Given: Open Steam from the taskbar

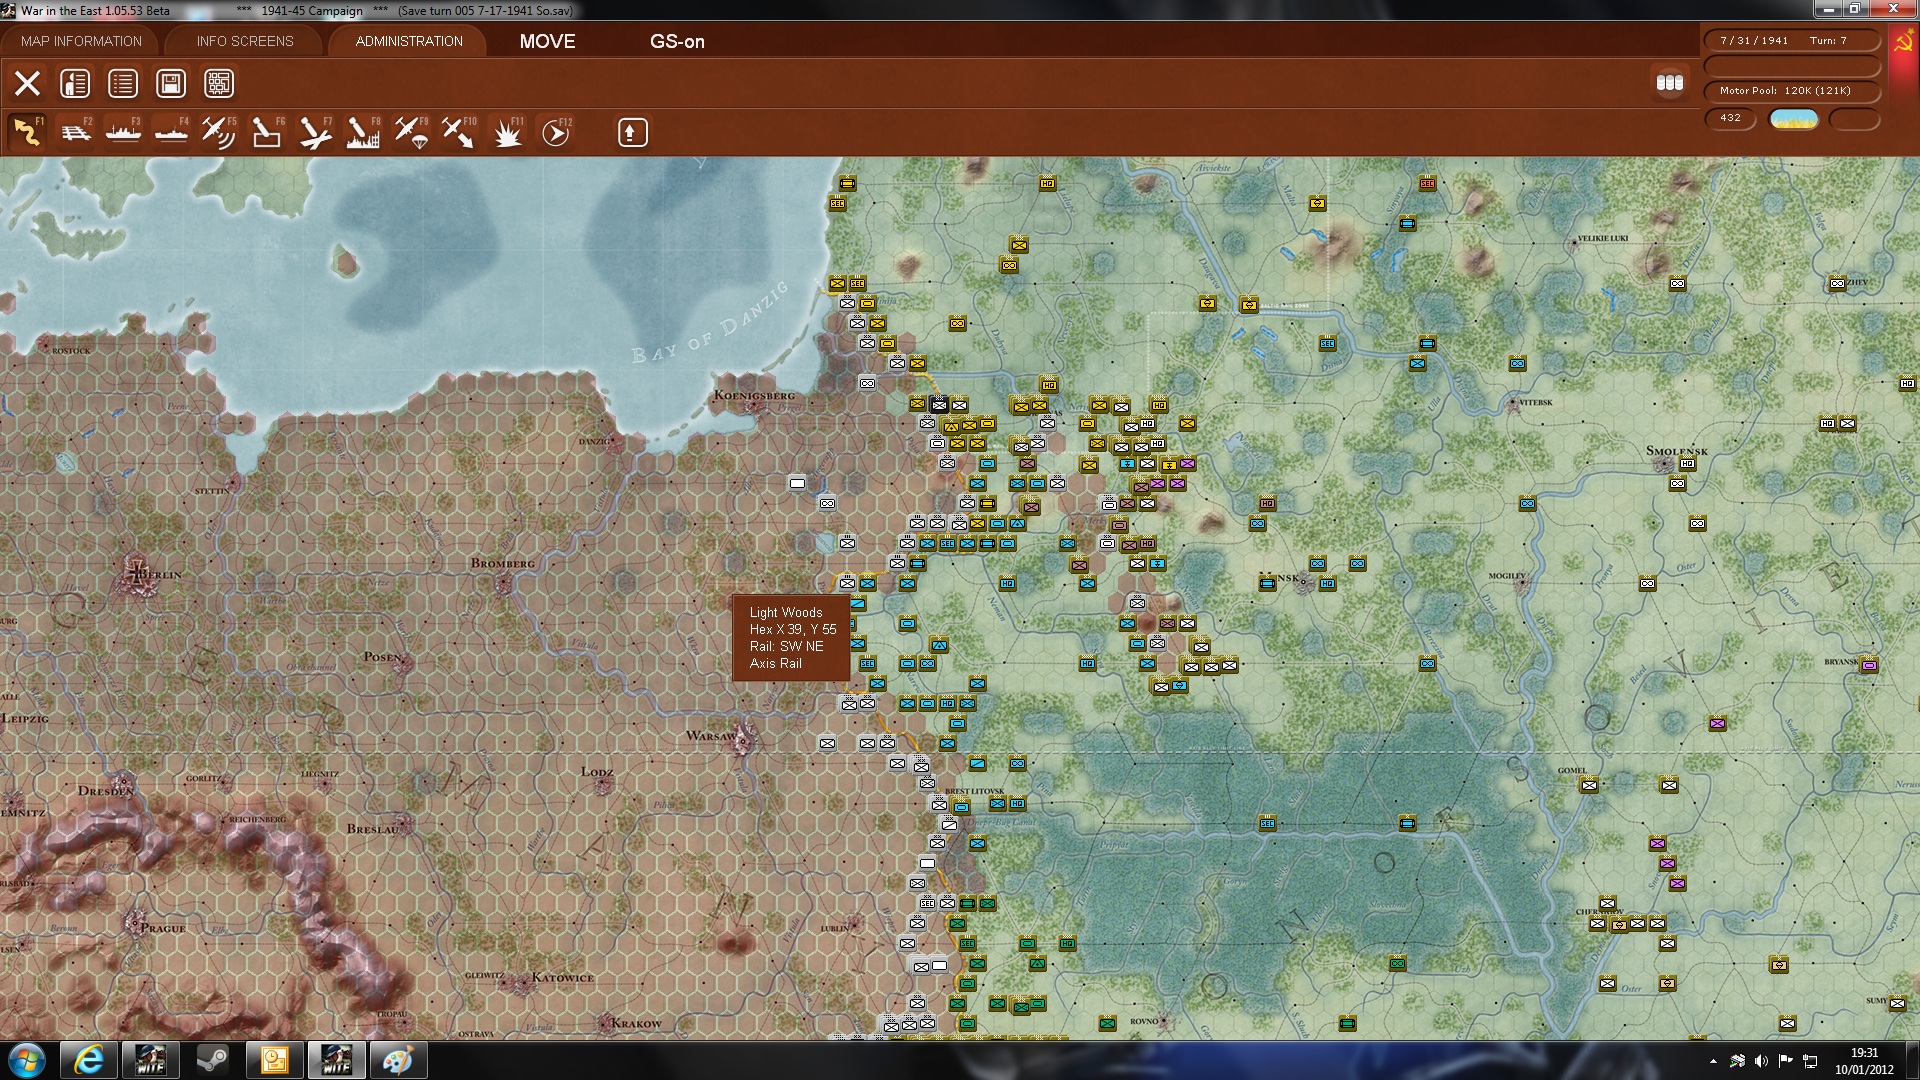Looking at the screenshot, I should tap(211, 1060).
